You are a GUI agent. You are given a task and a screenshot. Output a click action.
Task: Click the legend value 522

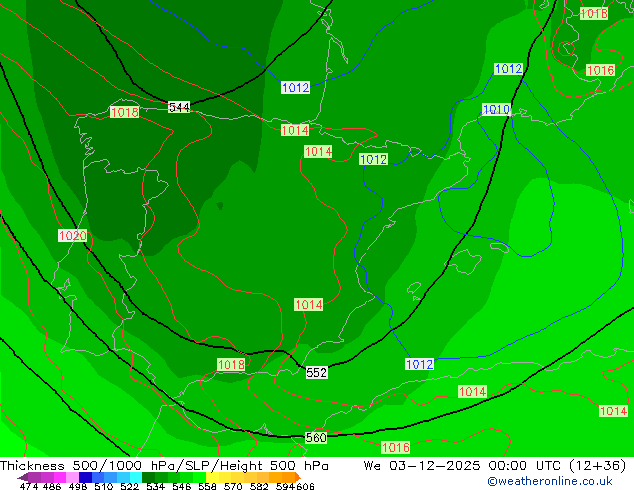coord(129,486)
